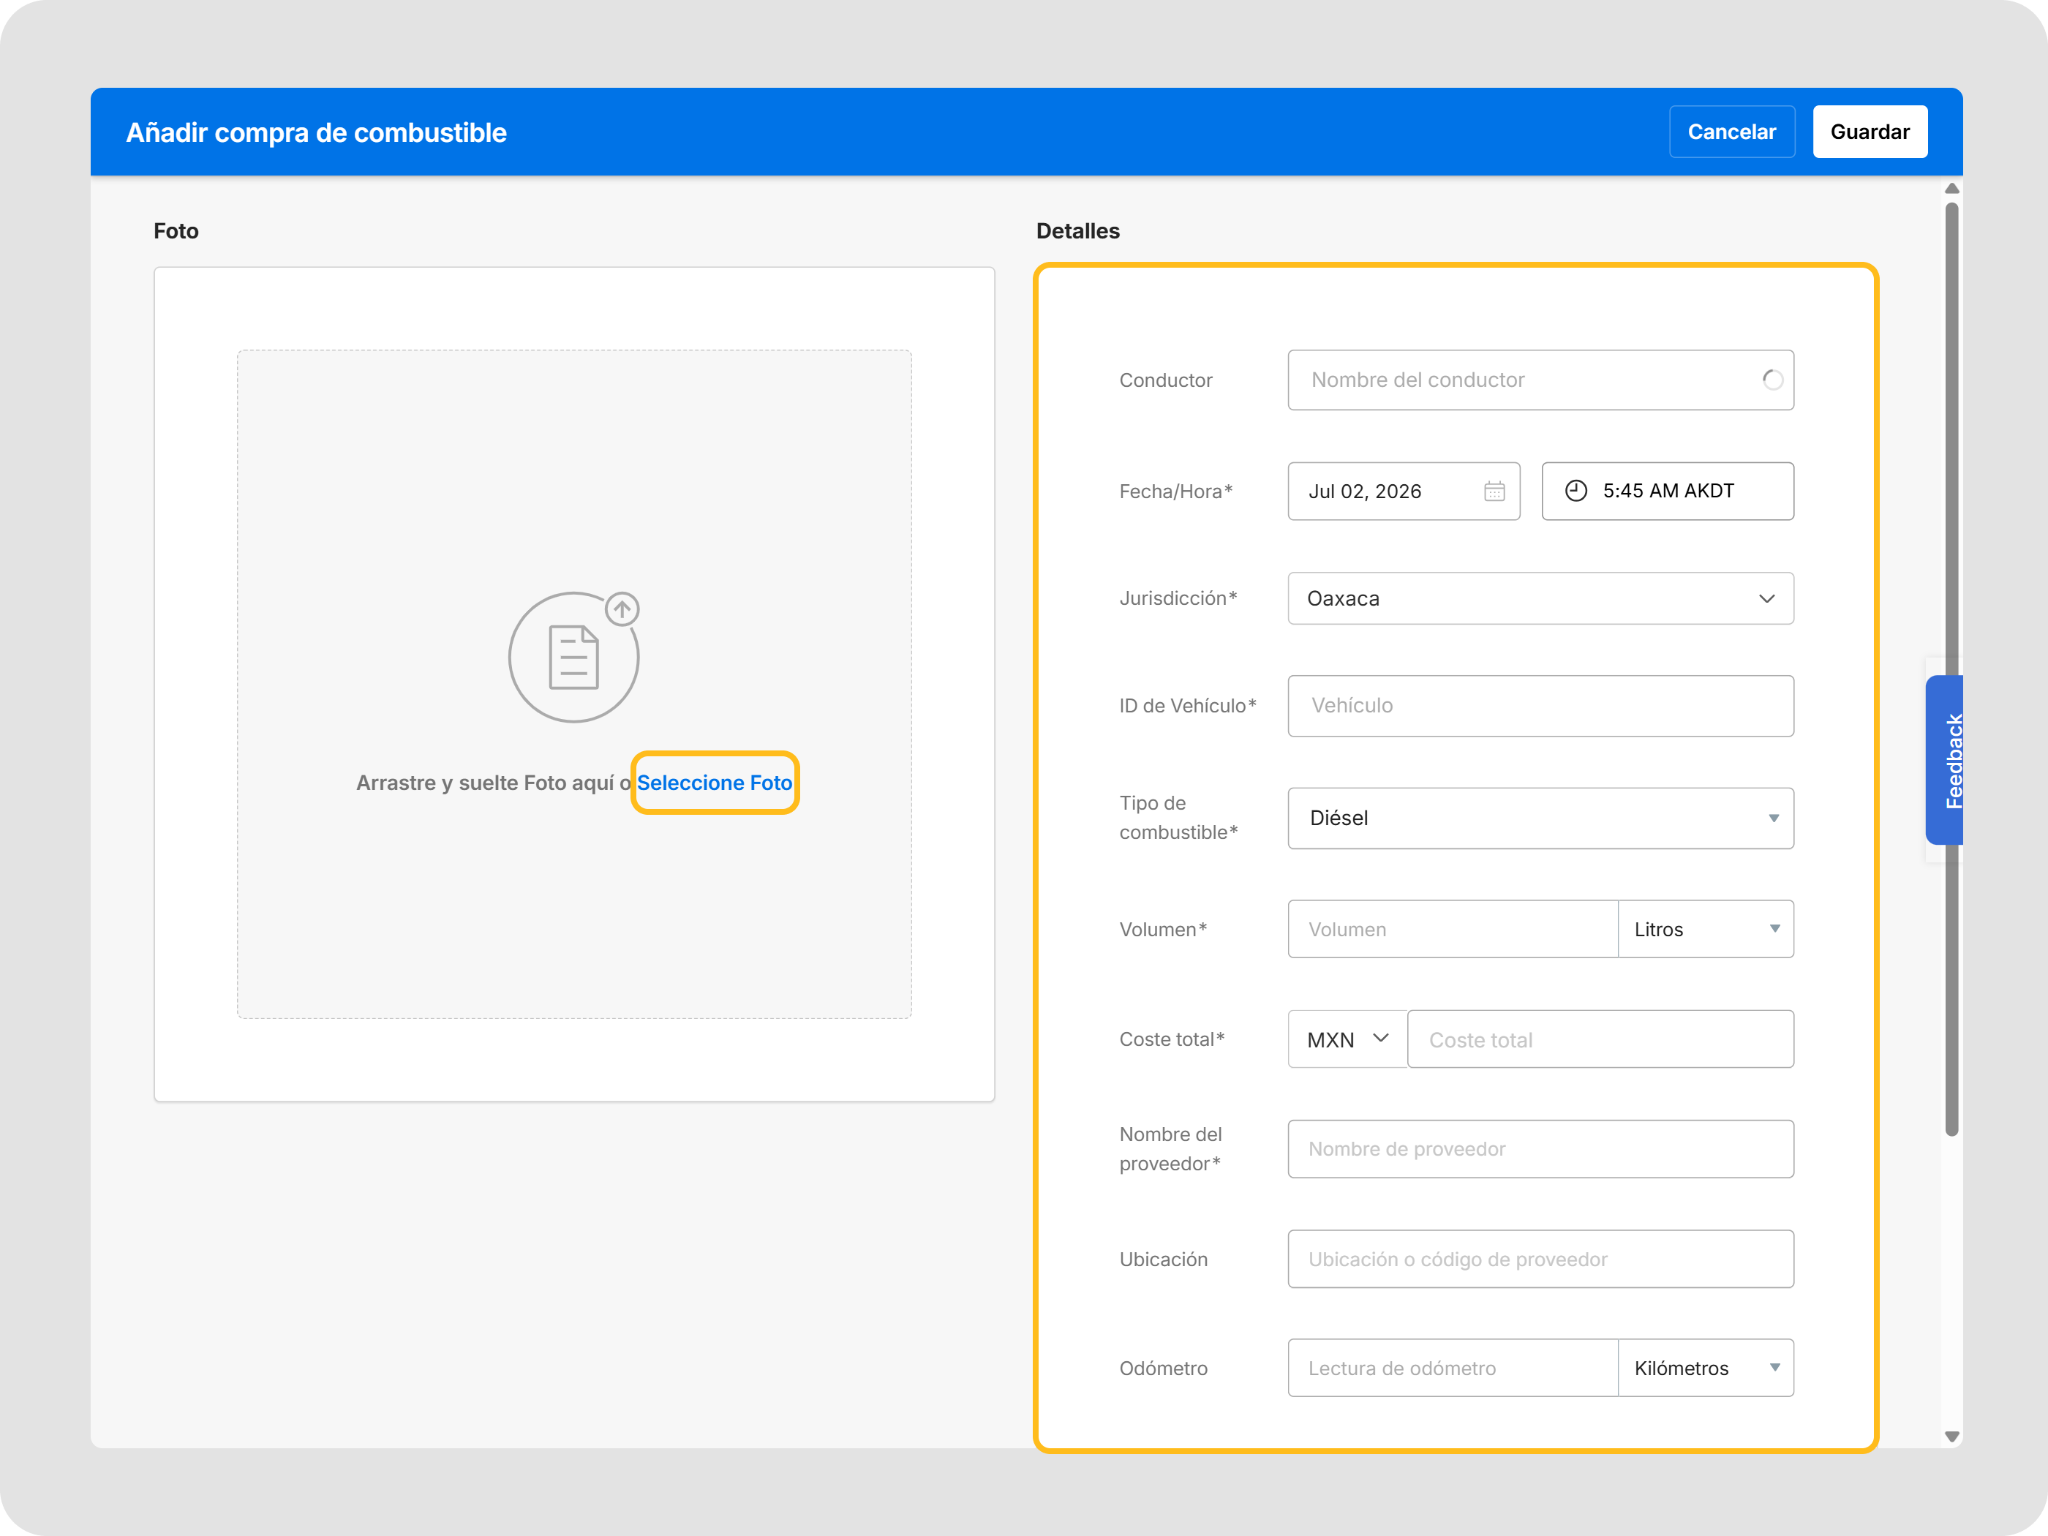
Task: Click the scrollbar up arrow
Action: [x=1952, y=188]
